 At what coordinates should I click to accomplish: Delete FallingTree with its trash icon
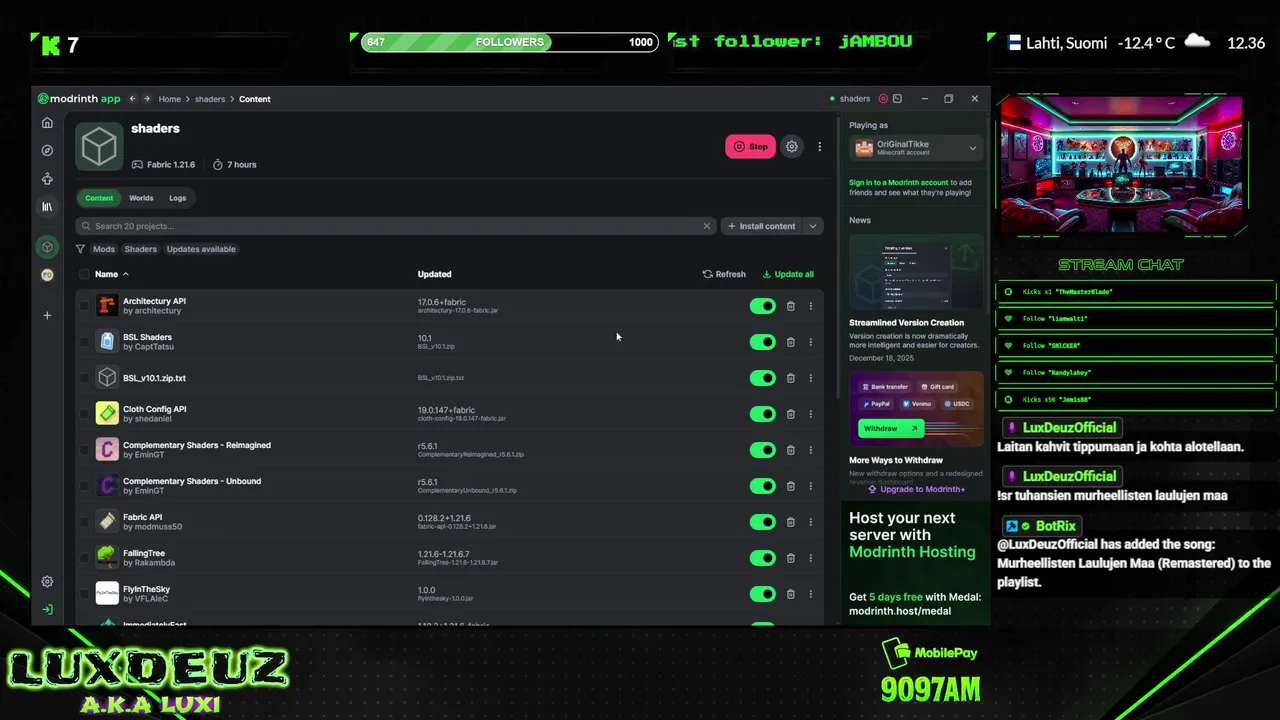pyautogui.click(x=790, y=558)
